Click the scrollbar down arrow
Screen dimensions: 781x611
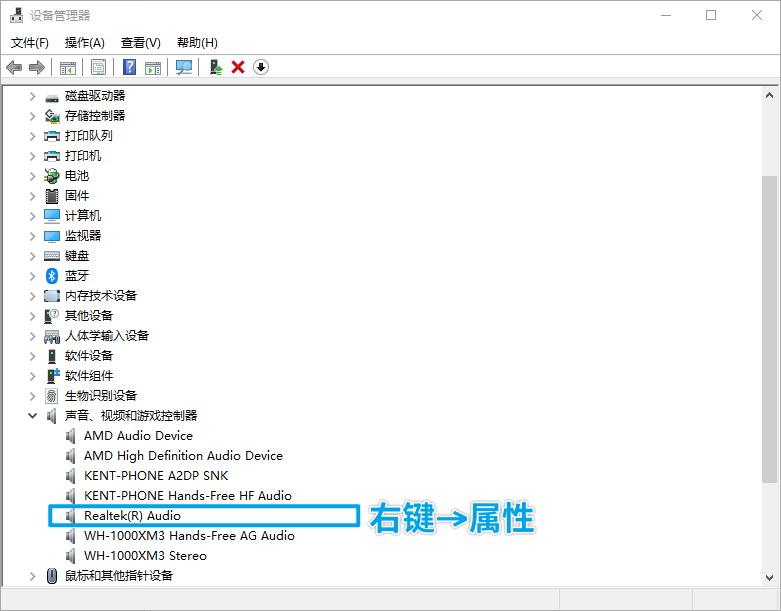tap(769, 578)
